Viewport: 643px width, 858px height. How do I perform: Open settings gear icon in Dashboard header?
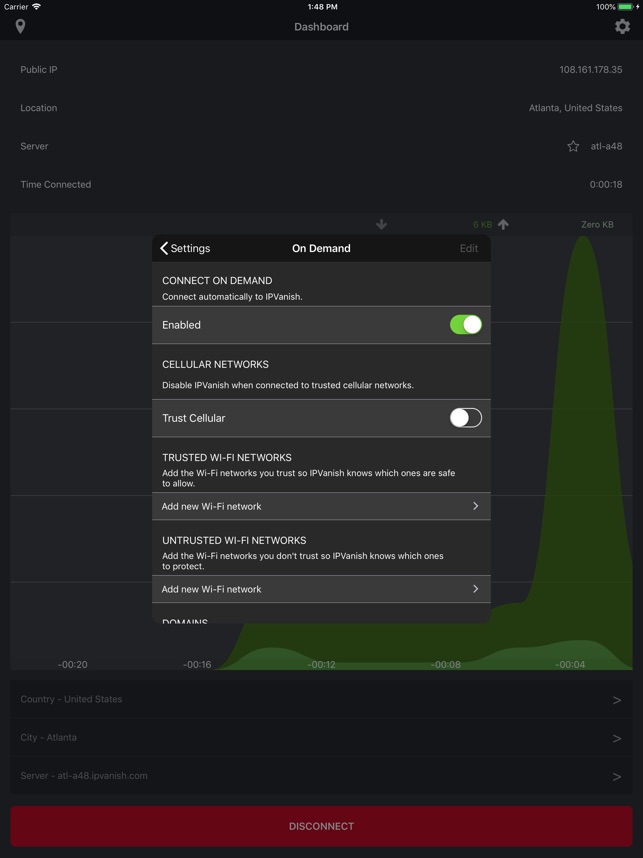622,26
